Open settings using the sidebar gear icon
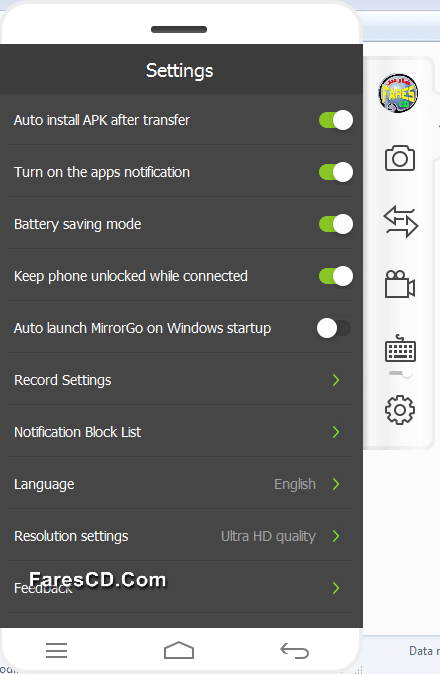Screen dimensions: 440x674 click(400, 410)
